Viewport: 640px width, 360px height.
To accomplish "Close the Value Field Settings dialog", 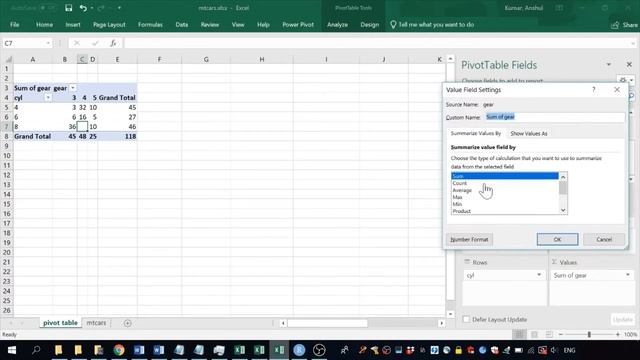I will (x=617, y=89).
